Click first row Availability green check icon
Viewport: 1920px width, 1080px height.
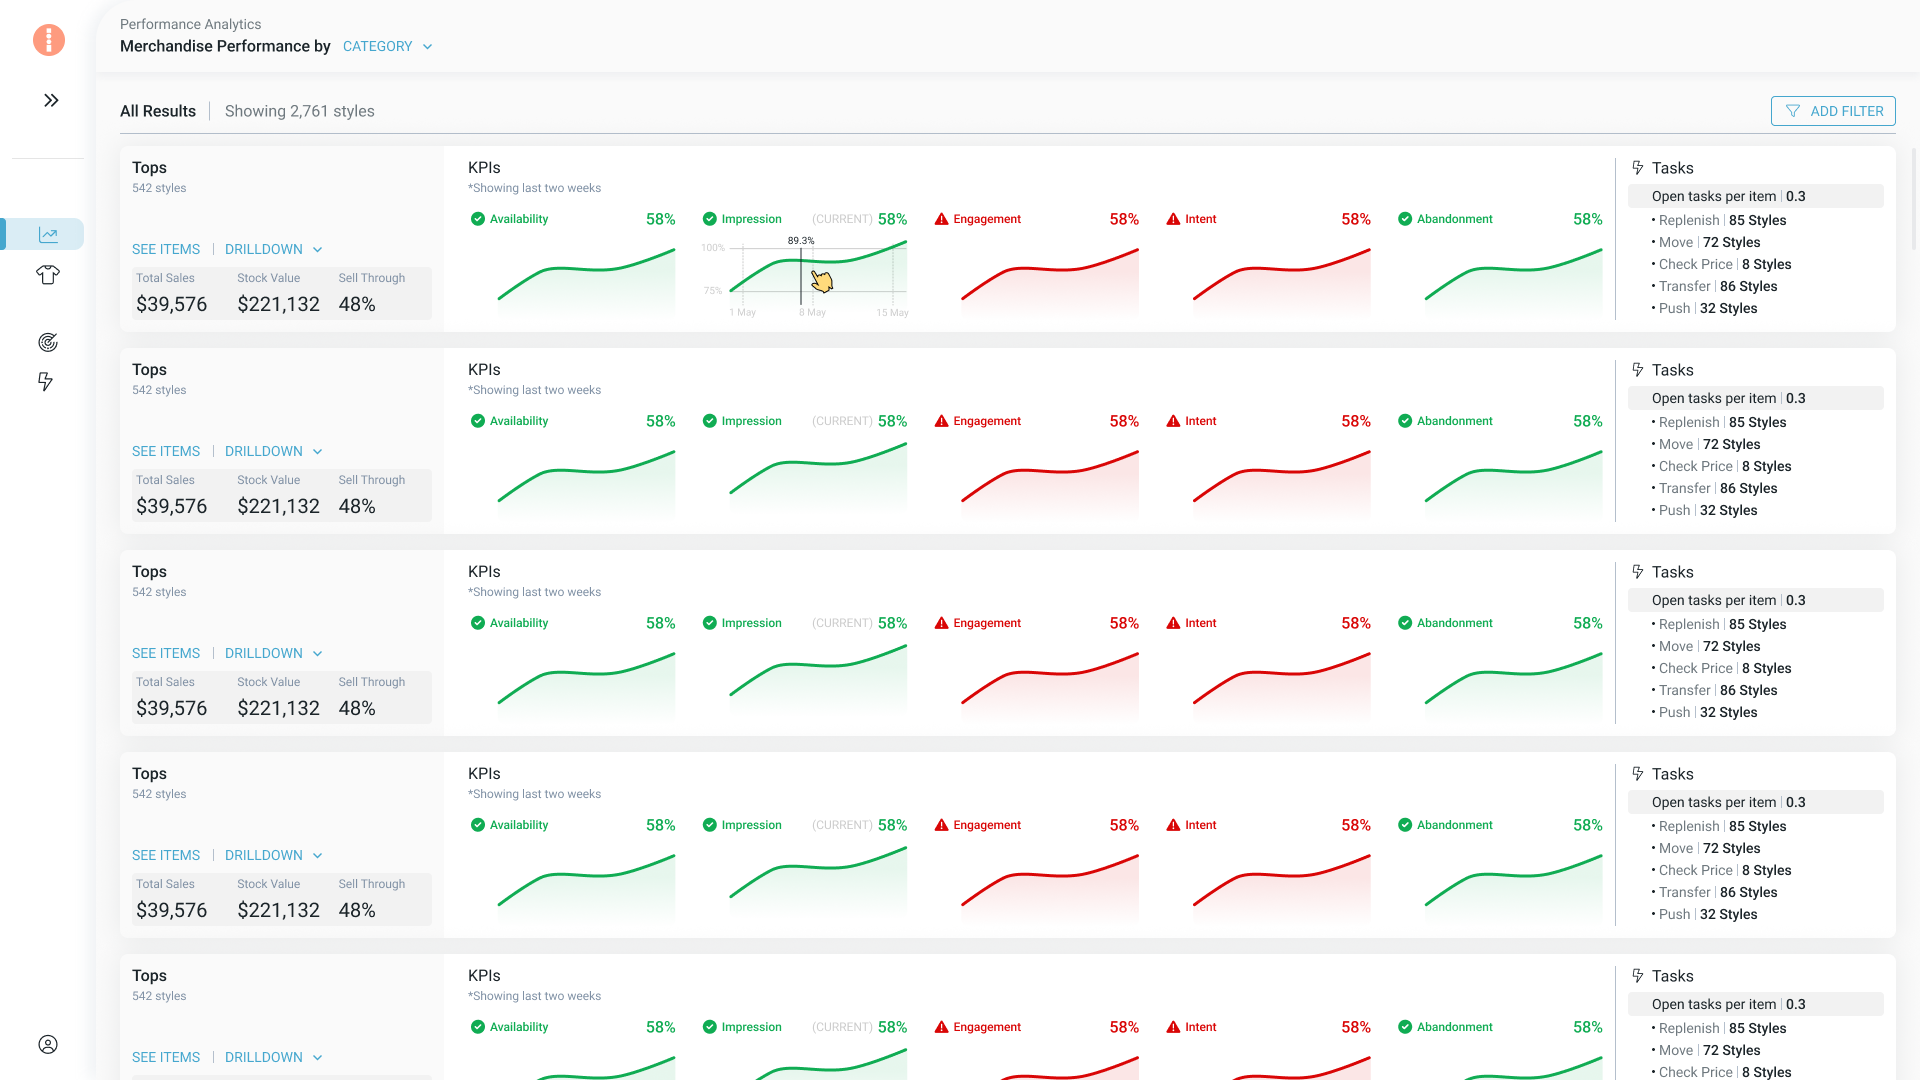tap(478, 219)
